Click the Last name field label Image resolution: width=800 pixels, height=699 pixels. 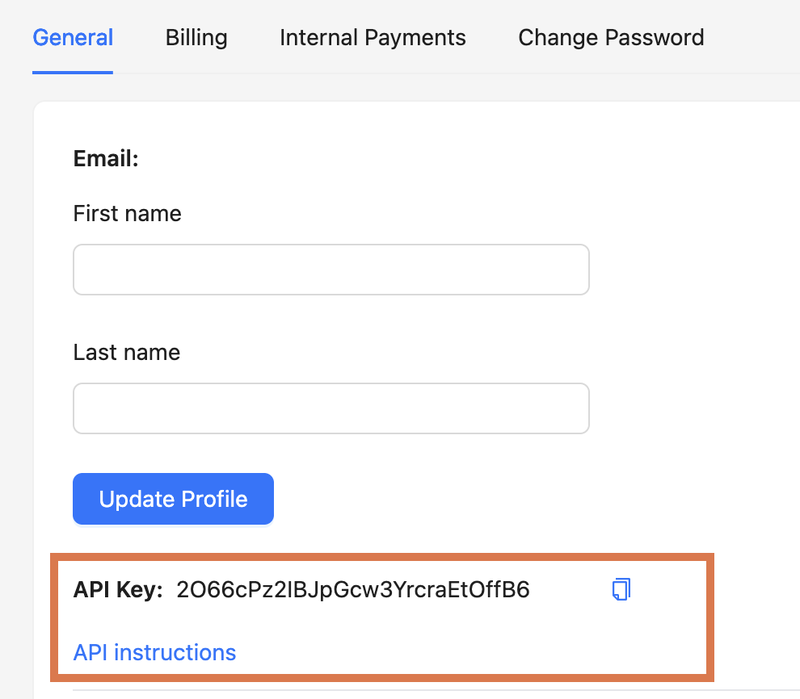(126, 352)
